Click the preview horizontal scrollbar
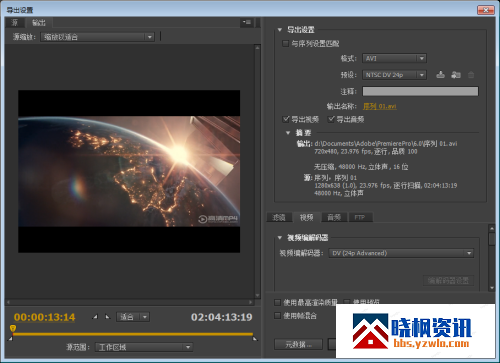This screenshot has width=500, height=363. point(130,302)
